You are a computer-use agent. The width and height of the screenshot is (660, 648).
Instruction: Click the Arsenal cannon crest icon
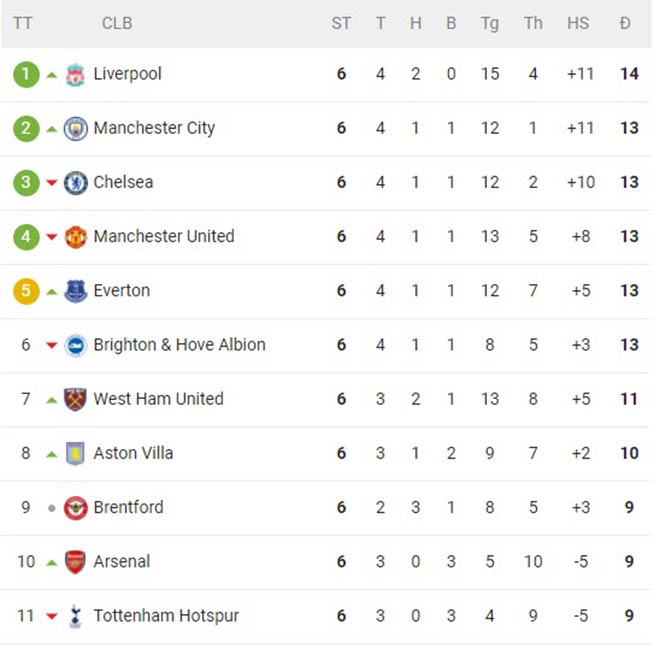(75, 562)
